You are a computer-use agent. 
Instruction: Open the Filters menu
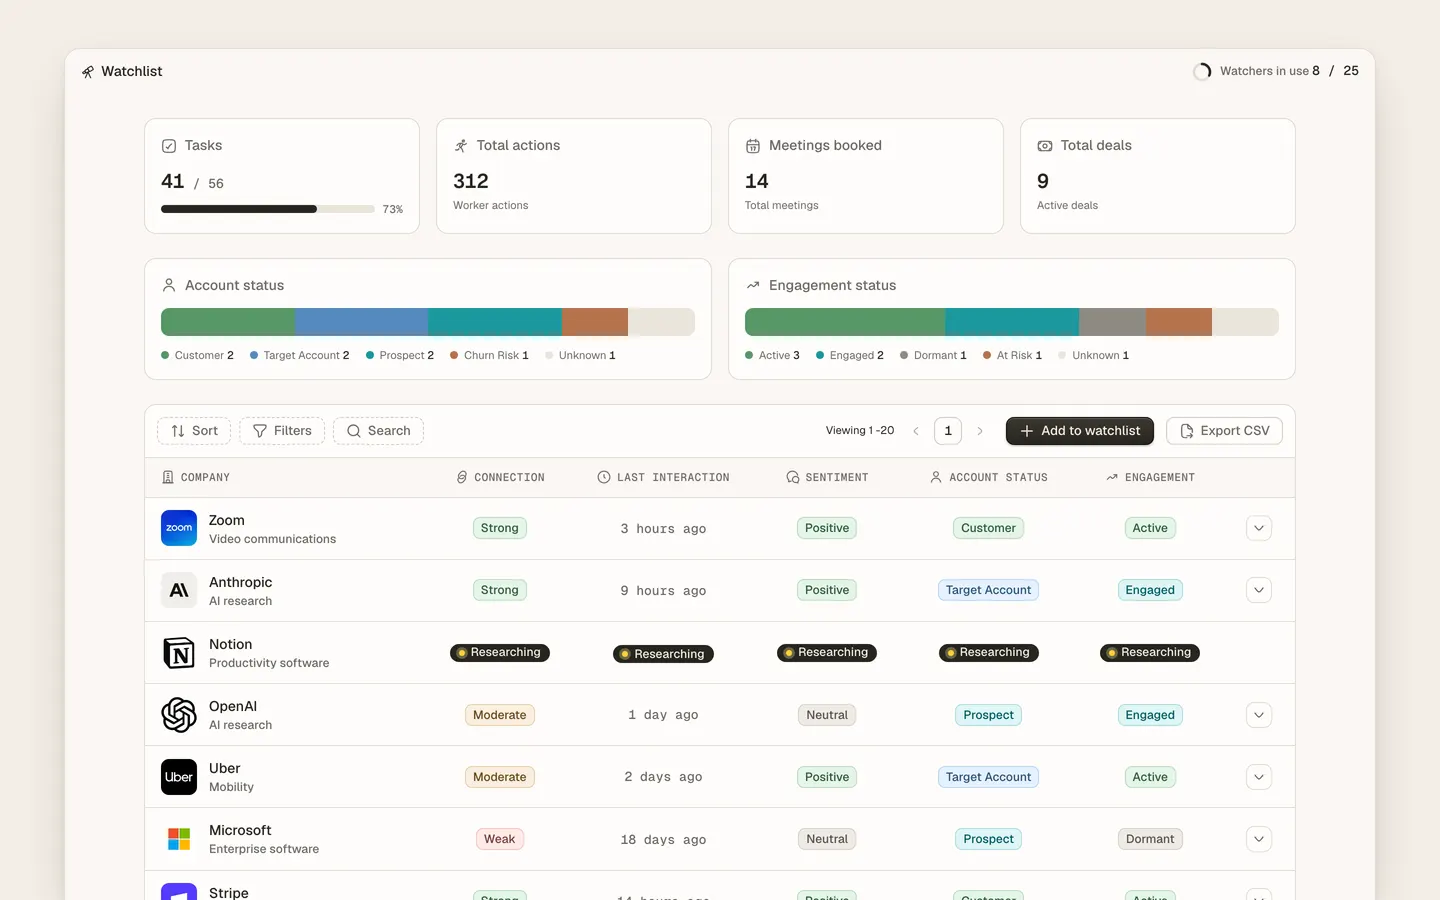tap(282, 431)
